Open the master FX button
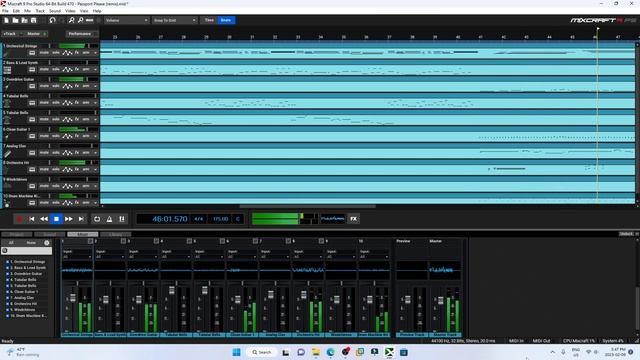The height and width of the screenshot is (360, 640). coord(353,219)
